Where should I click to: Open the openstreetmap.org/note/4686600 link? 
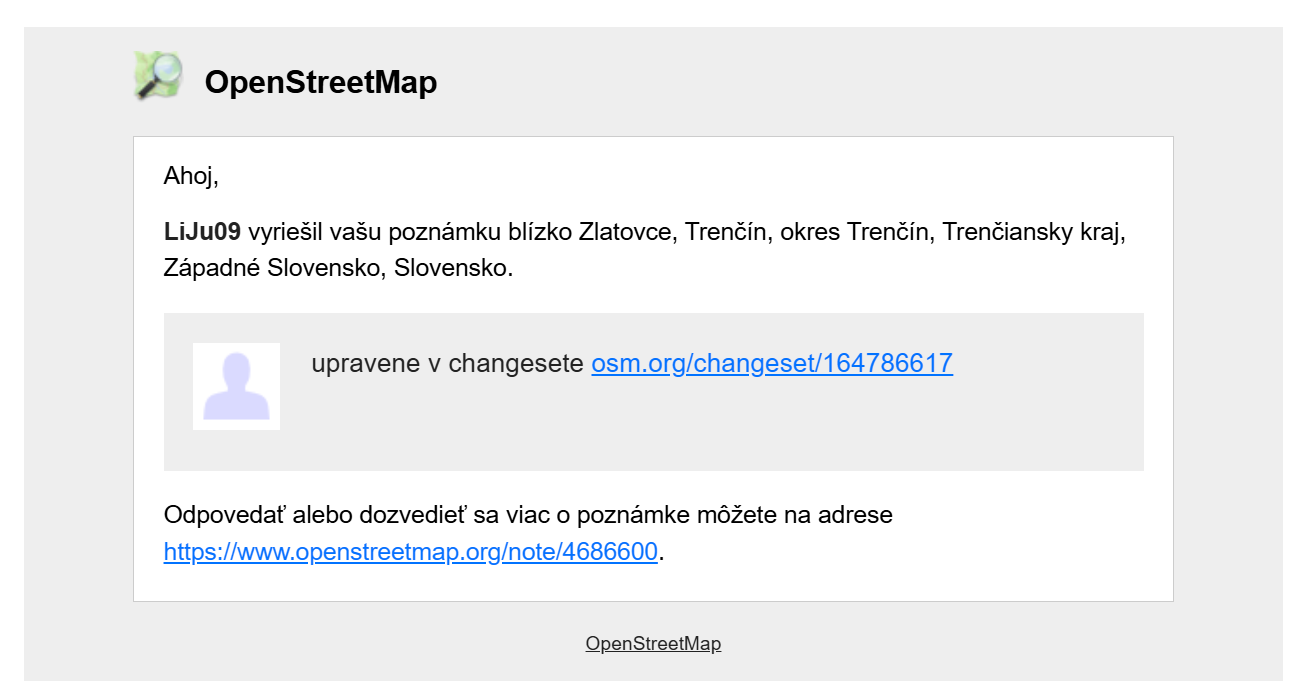410,552
